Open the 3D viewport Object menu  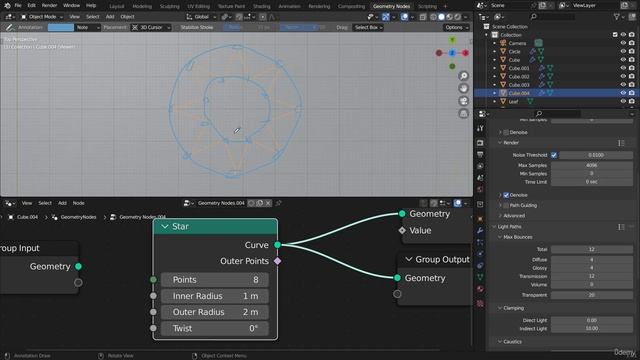[127, 17]
